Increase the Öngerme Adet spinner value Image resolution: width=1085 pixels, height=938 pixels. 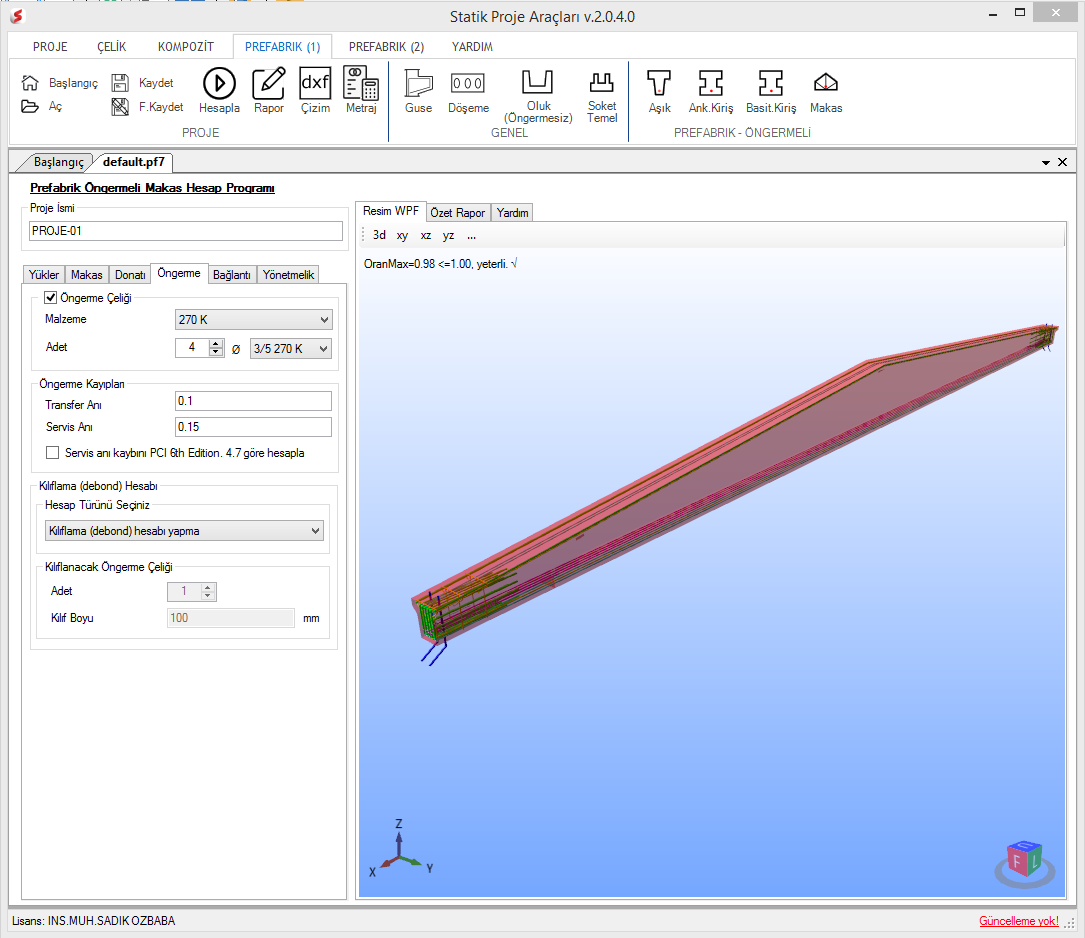point(216,344)
